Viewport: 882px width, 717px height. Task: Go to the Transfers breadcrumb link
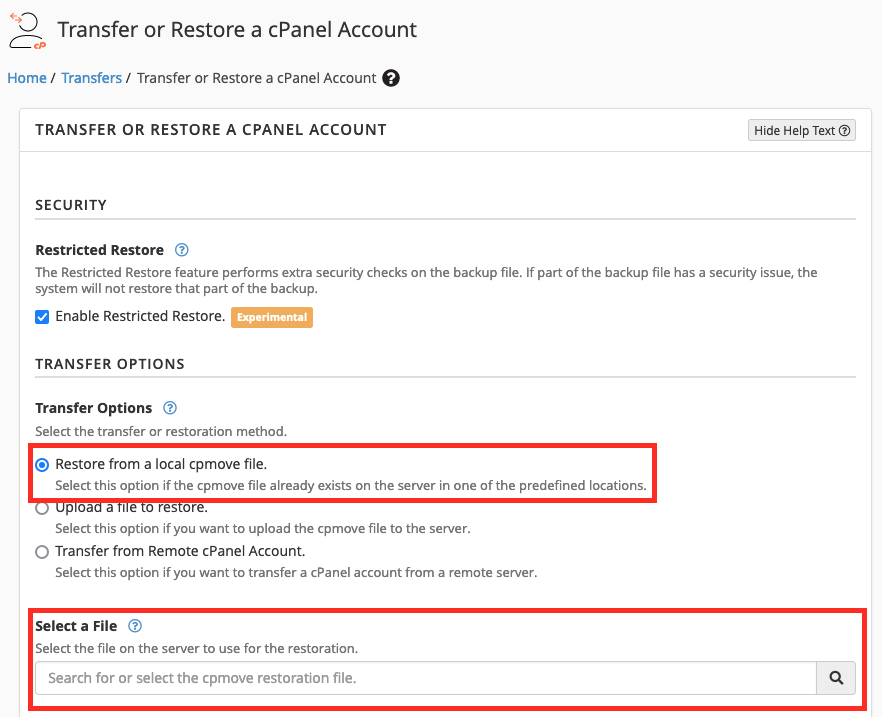click(92, 78)
